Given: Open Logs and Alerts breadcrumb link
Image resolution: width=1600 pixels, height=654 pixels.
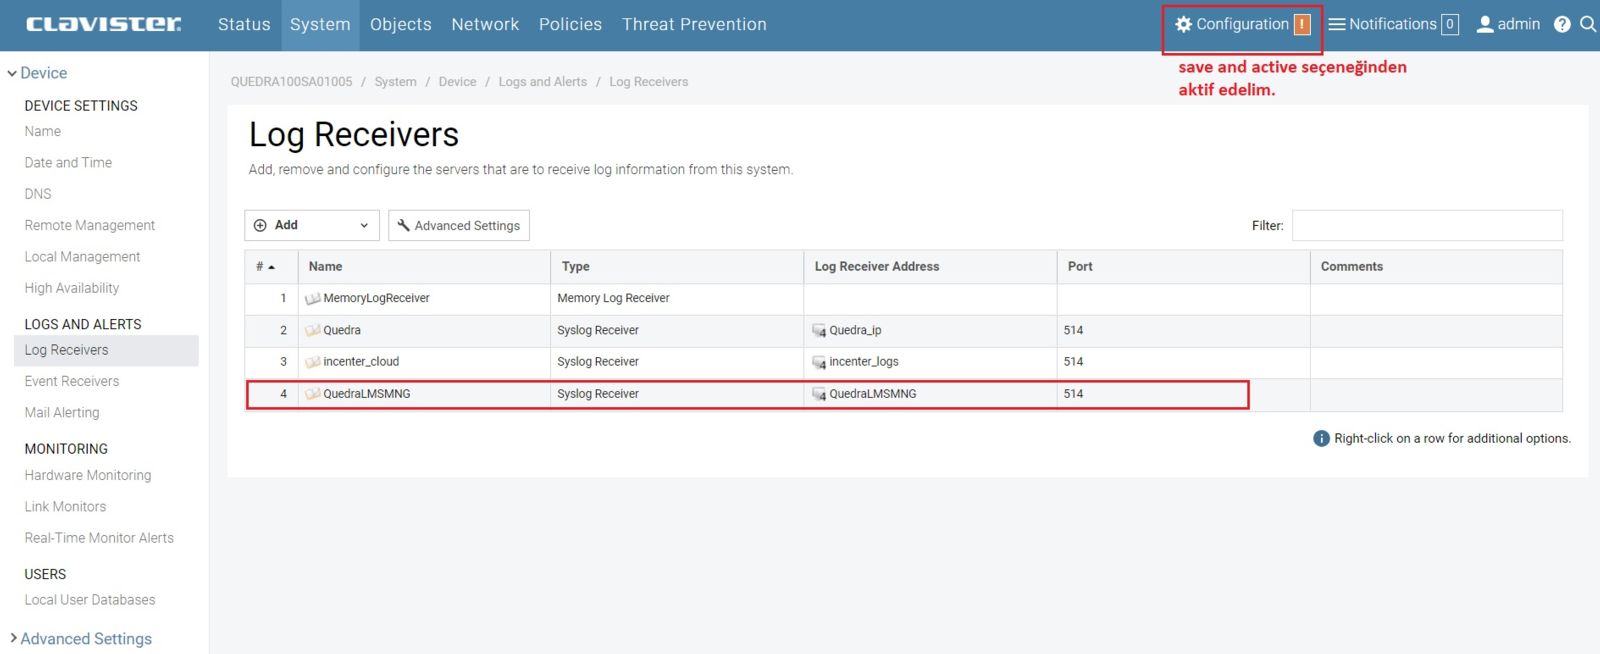Looking at the screenshot, I should point(542,82).
